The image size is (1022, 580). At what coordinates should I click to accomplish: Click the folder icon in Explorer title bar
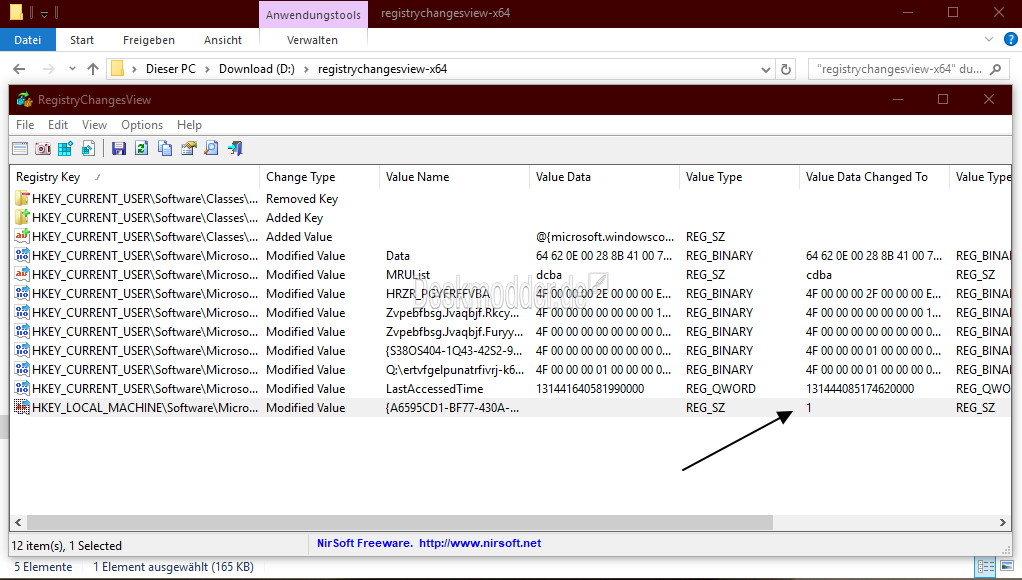coord(16,12)
